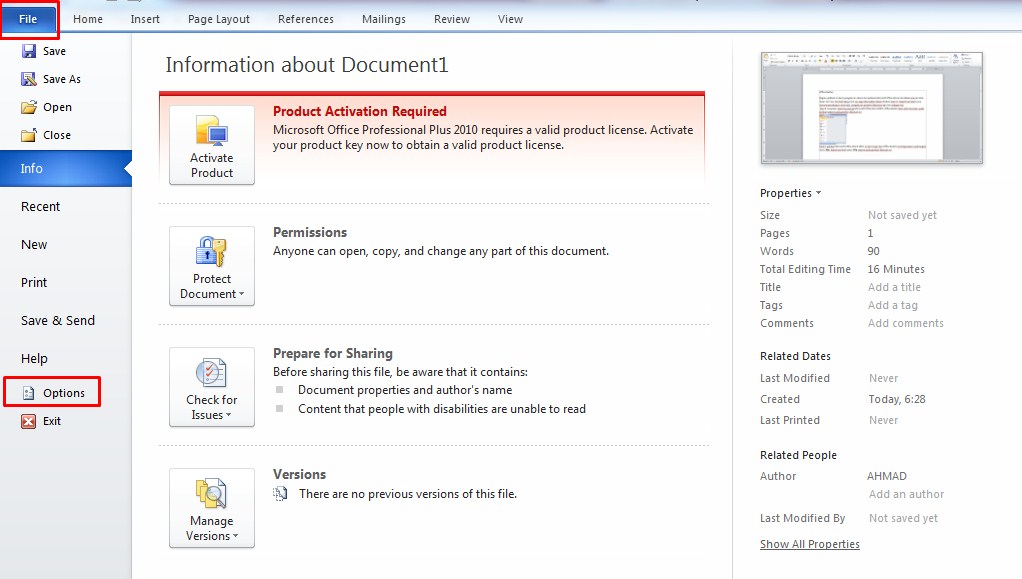Open the File tab
Viewport: 1022px width, 579px height.
pos(28,19)
